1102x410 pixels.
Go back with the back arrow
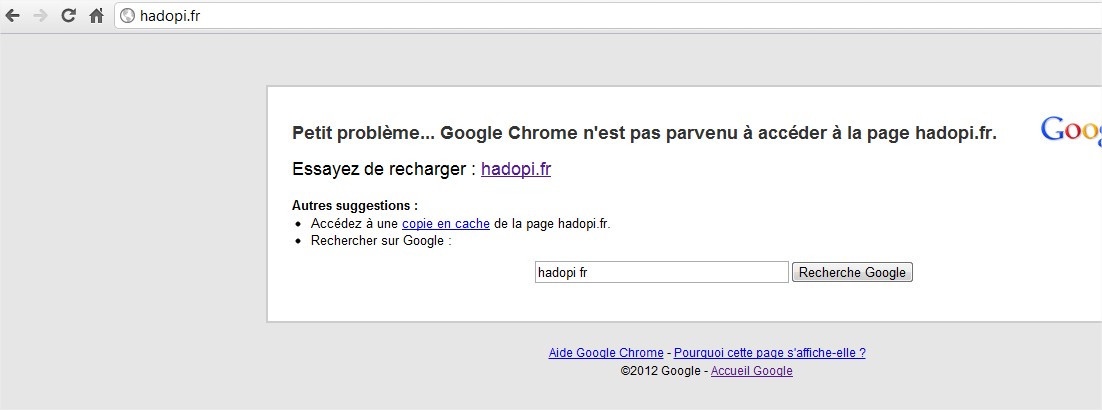point(12,15)
